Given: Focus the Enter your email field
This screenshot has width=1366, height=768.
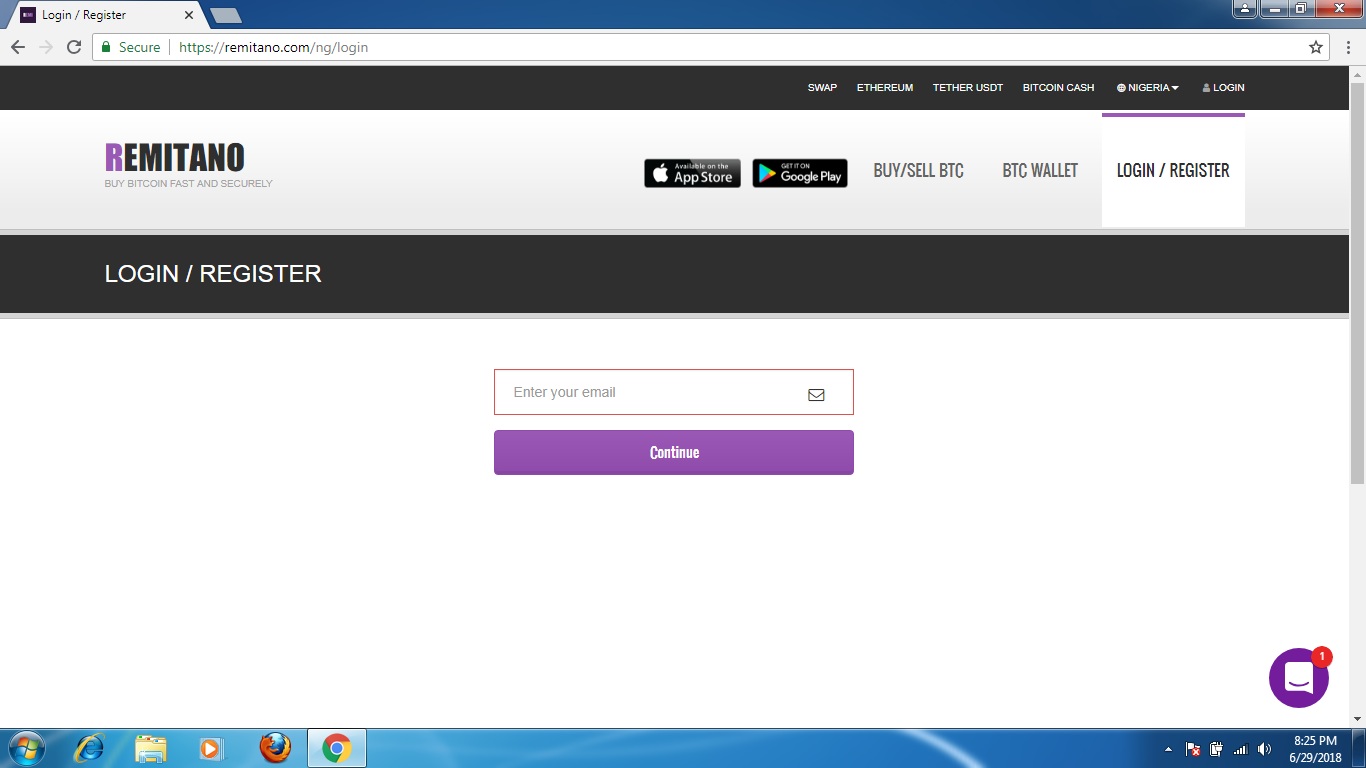Looking at the screenshot, I should point(674,392).
